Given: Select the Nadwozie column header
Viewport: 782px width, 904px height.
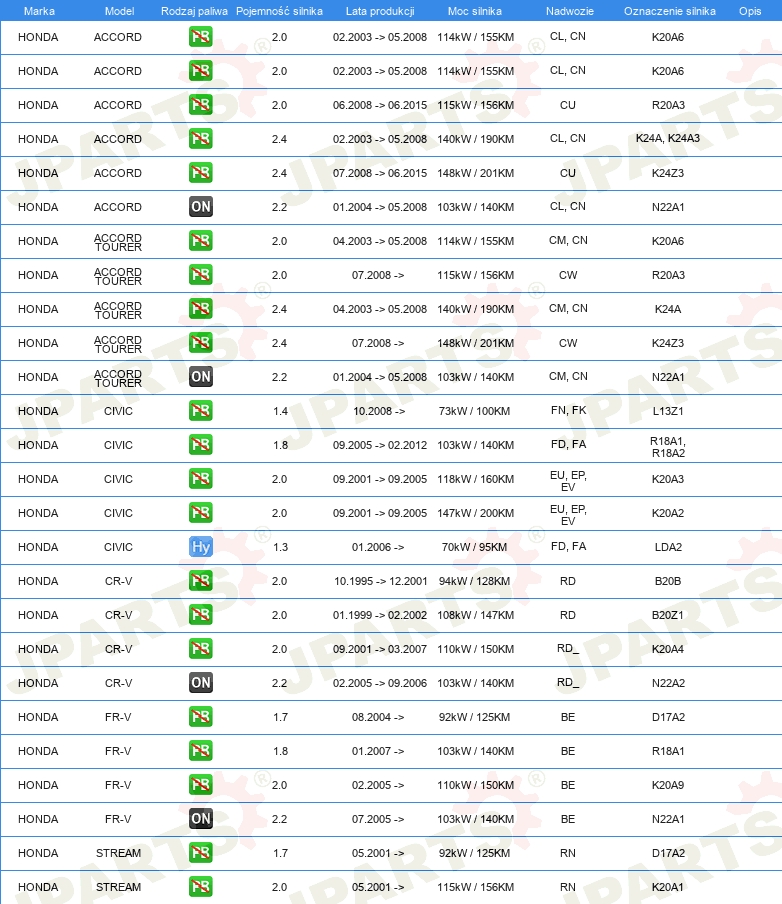Looking at the screenshot, I should tap(570, 11).
